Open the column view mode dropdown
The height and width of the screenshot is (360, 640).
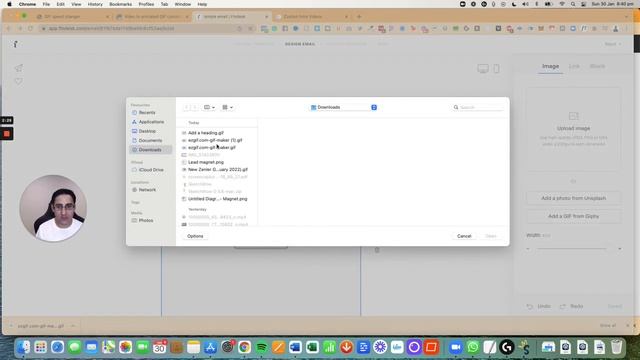coord(209,107)
